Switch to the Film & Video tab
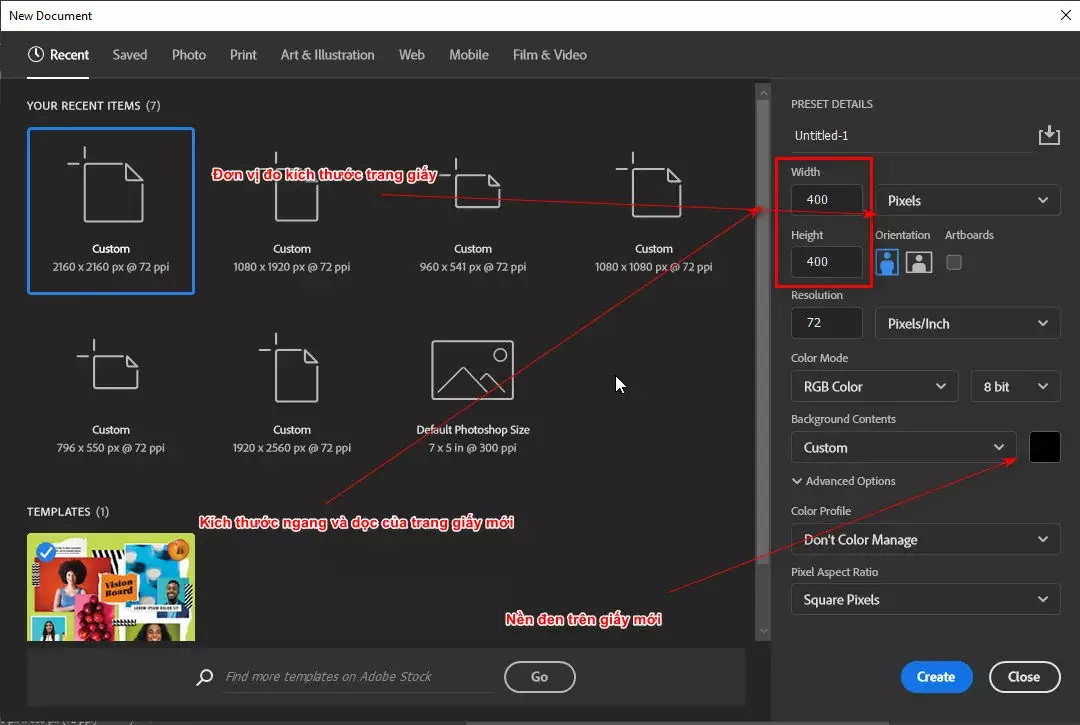Viewport: 1080px width, 725px height. 549,55
